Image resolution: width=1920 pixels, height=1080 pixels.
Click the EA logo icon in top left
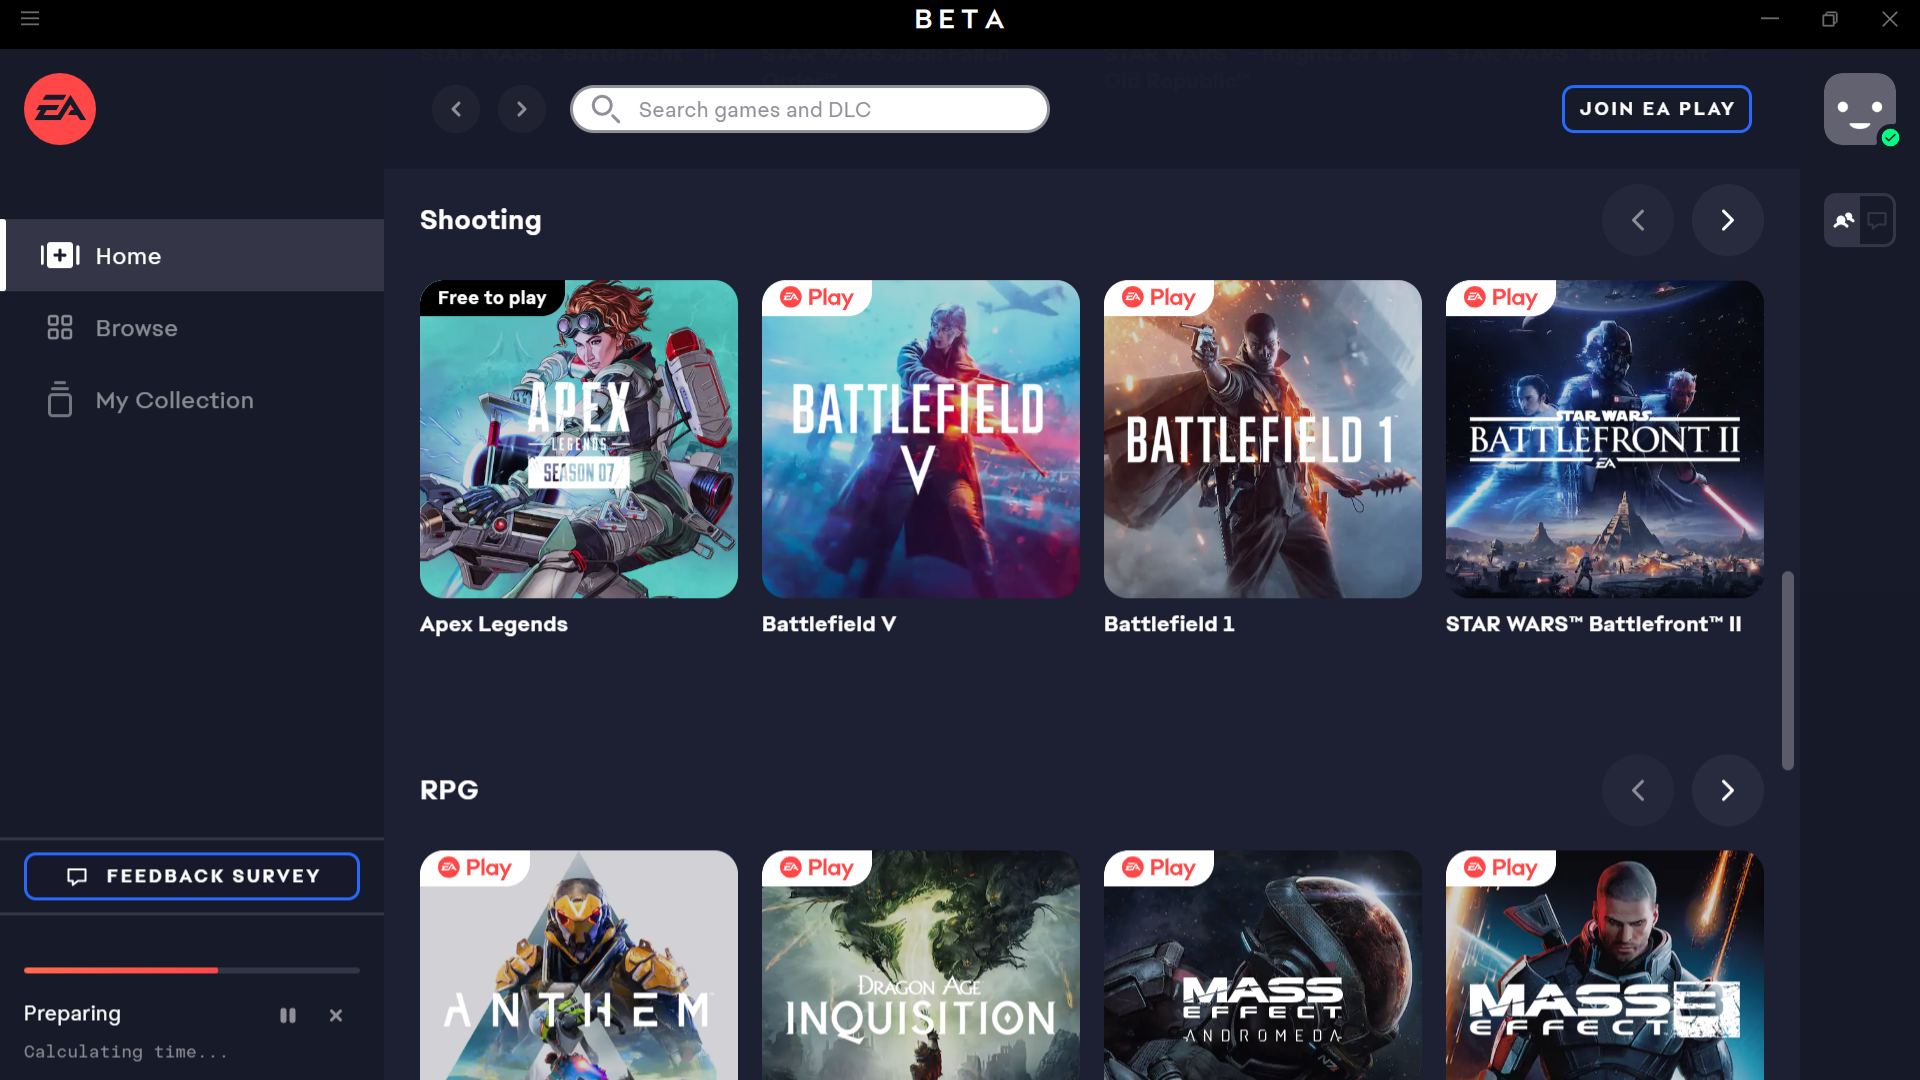click(x=59, y=108)
